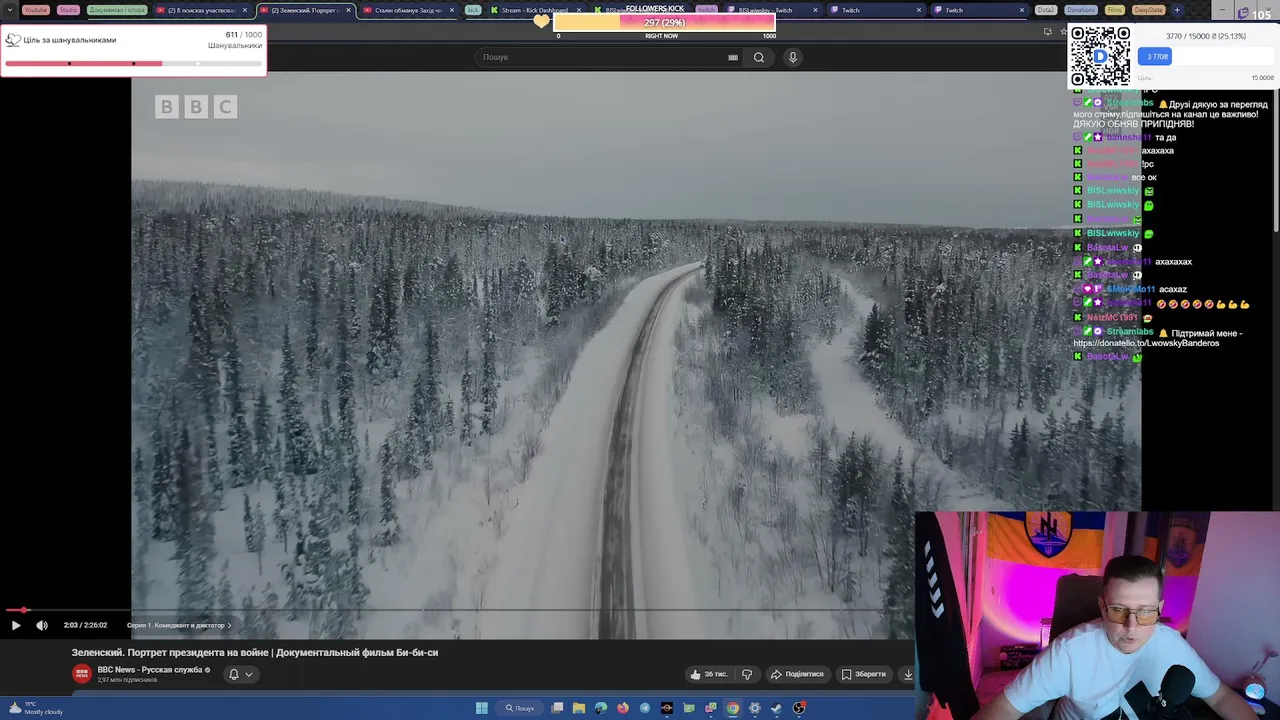Click chat scrollbar on right edge
1280x720 pixels.
pyautogui.click(x=1276, y=160)
